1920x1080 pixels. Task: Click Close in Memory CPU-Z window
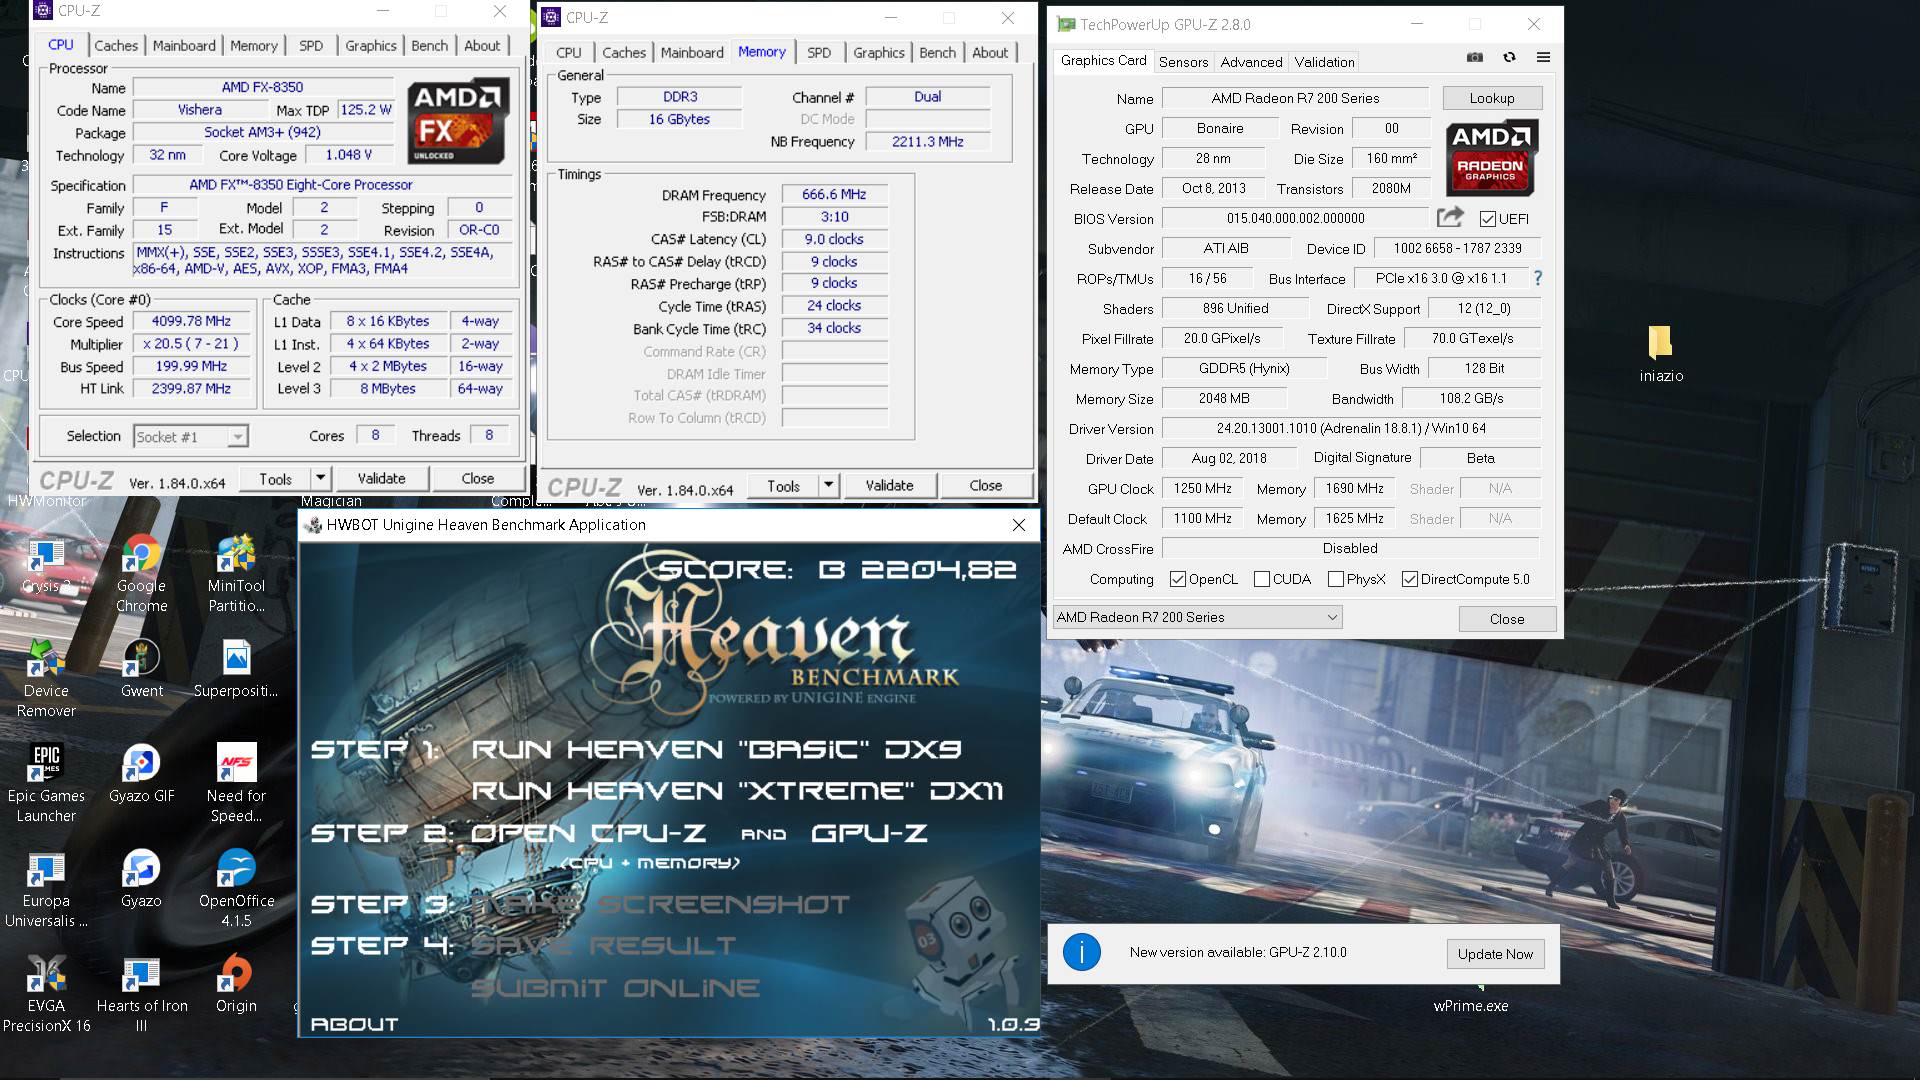point(985,485)
